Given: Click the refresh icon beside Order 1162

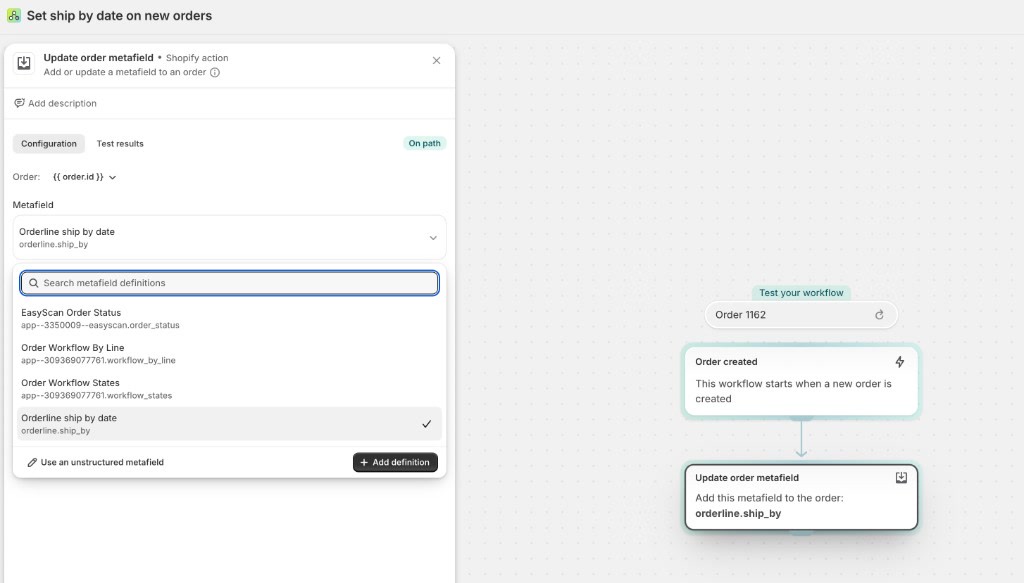Looking at the screenshot, I should coord(879,315).
